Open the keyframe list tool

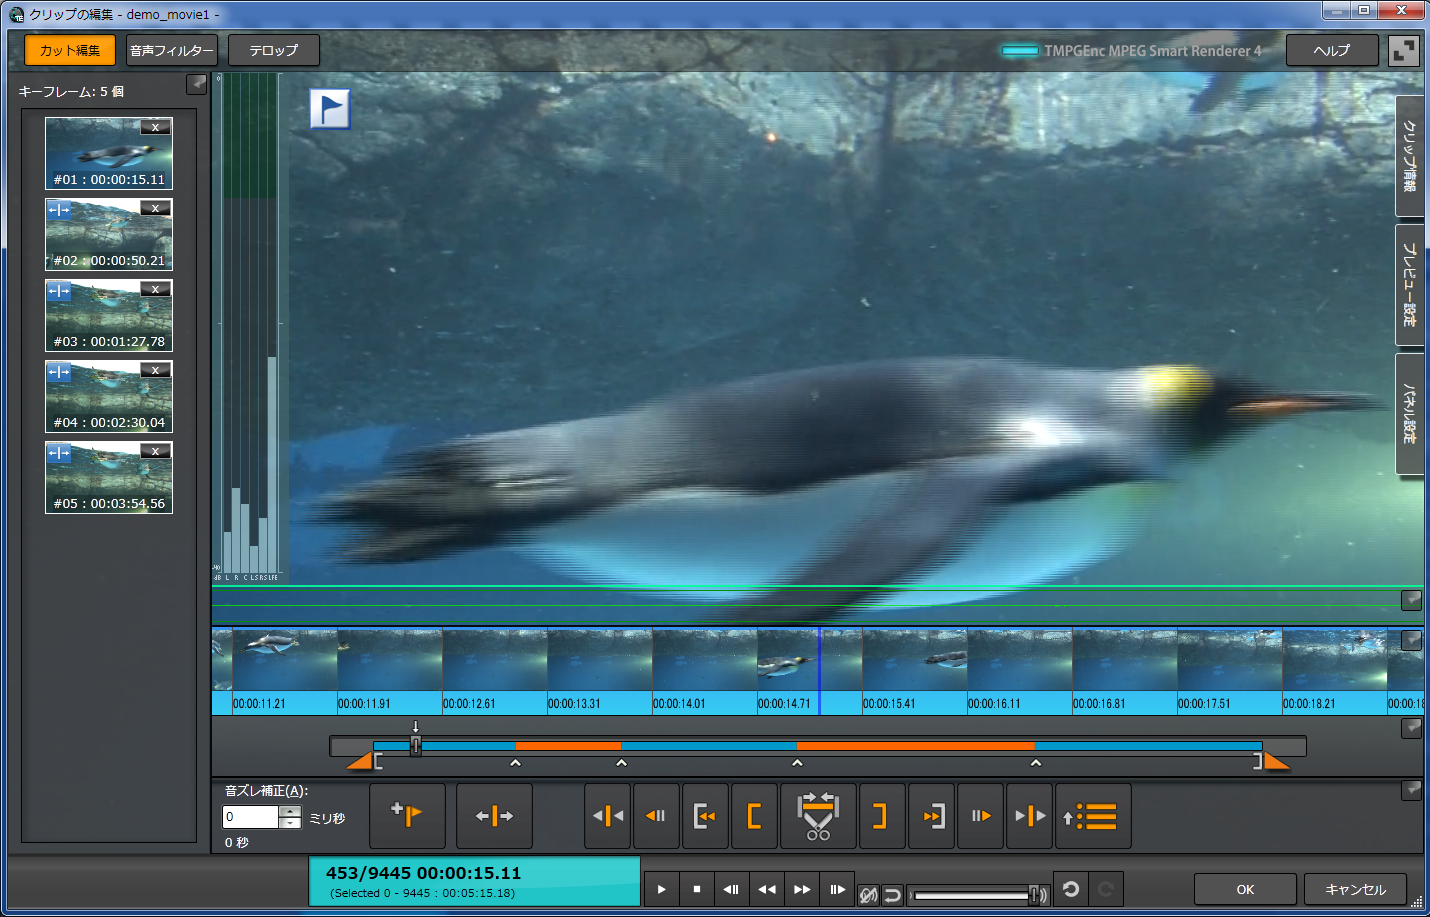[1093, 816]
